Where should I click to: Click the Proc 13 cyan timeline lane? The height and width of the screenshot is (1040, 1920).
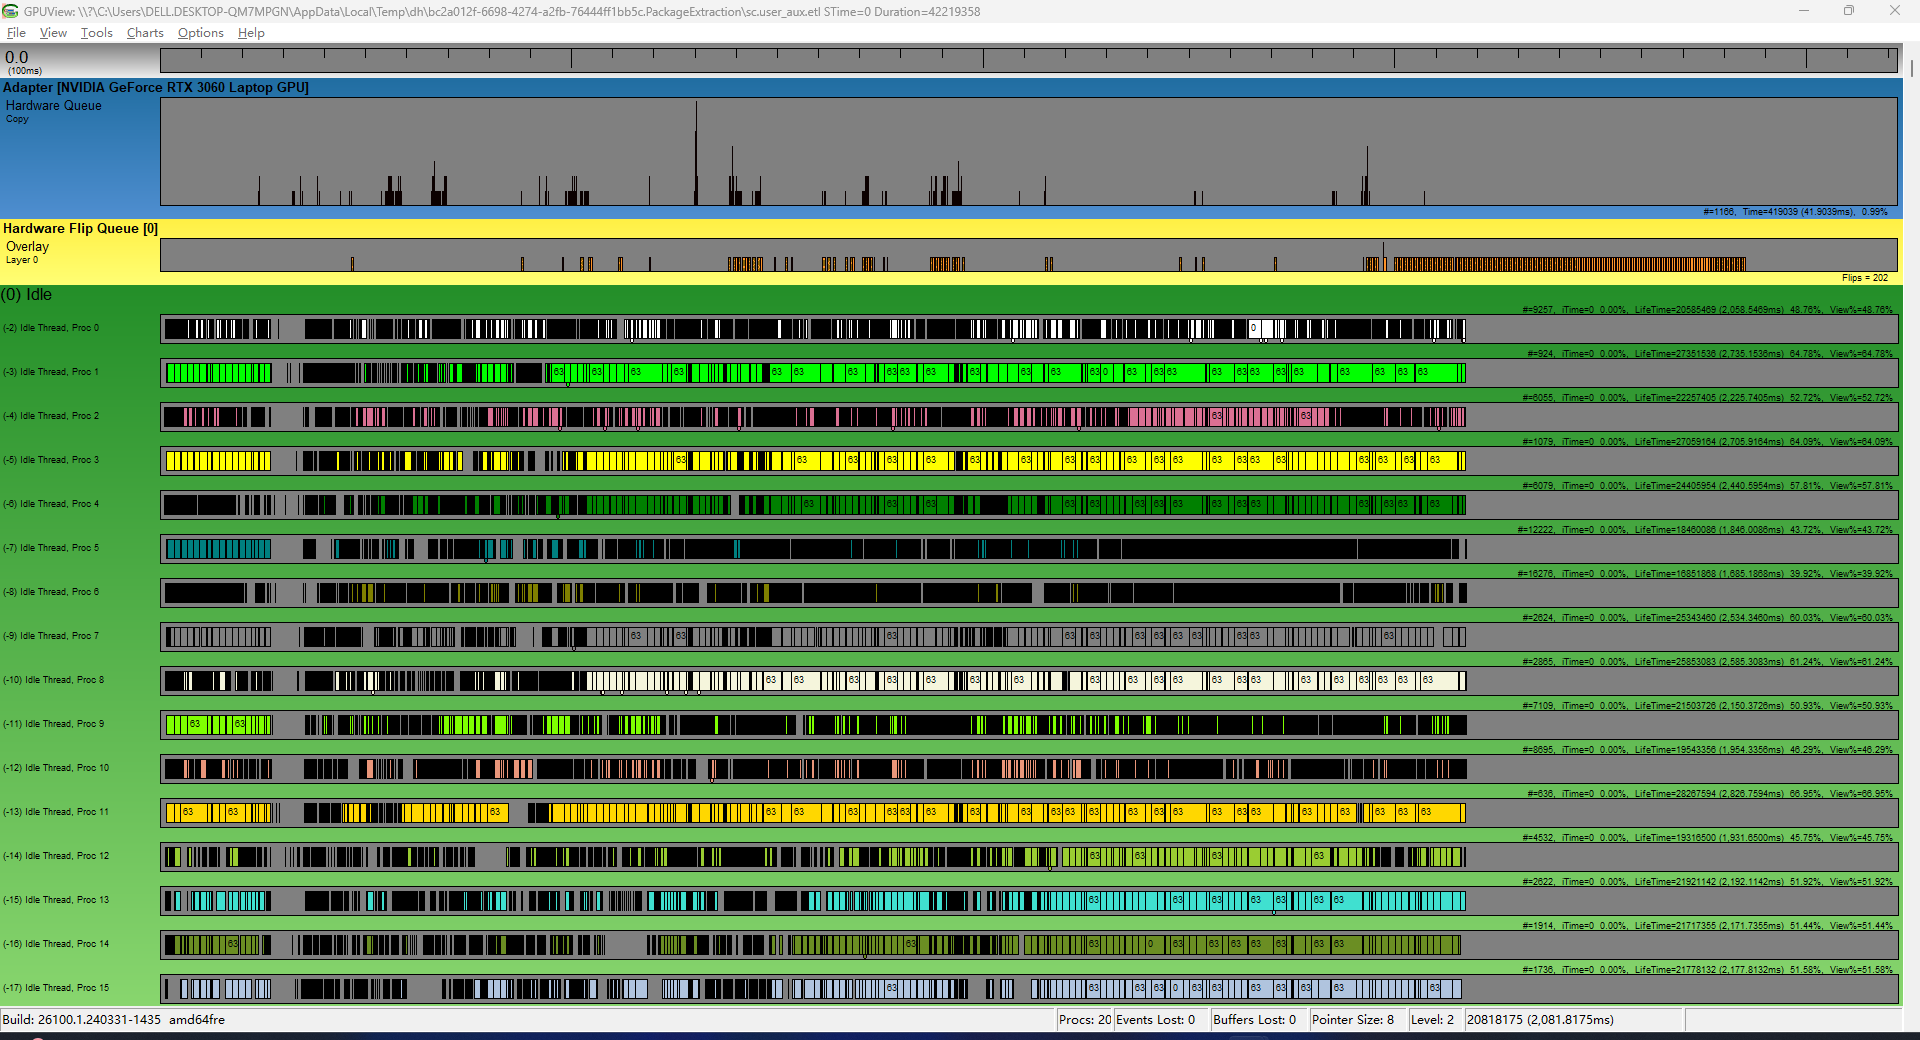click(1029, 901)
